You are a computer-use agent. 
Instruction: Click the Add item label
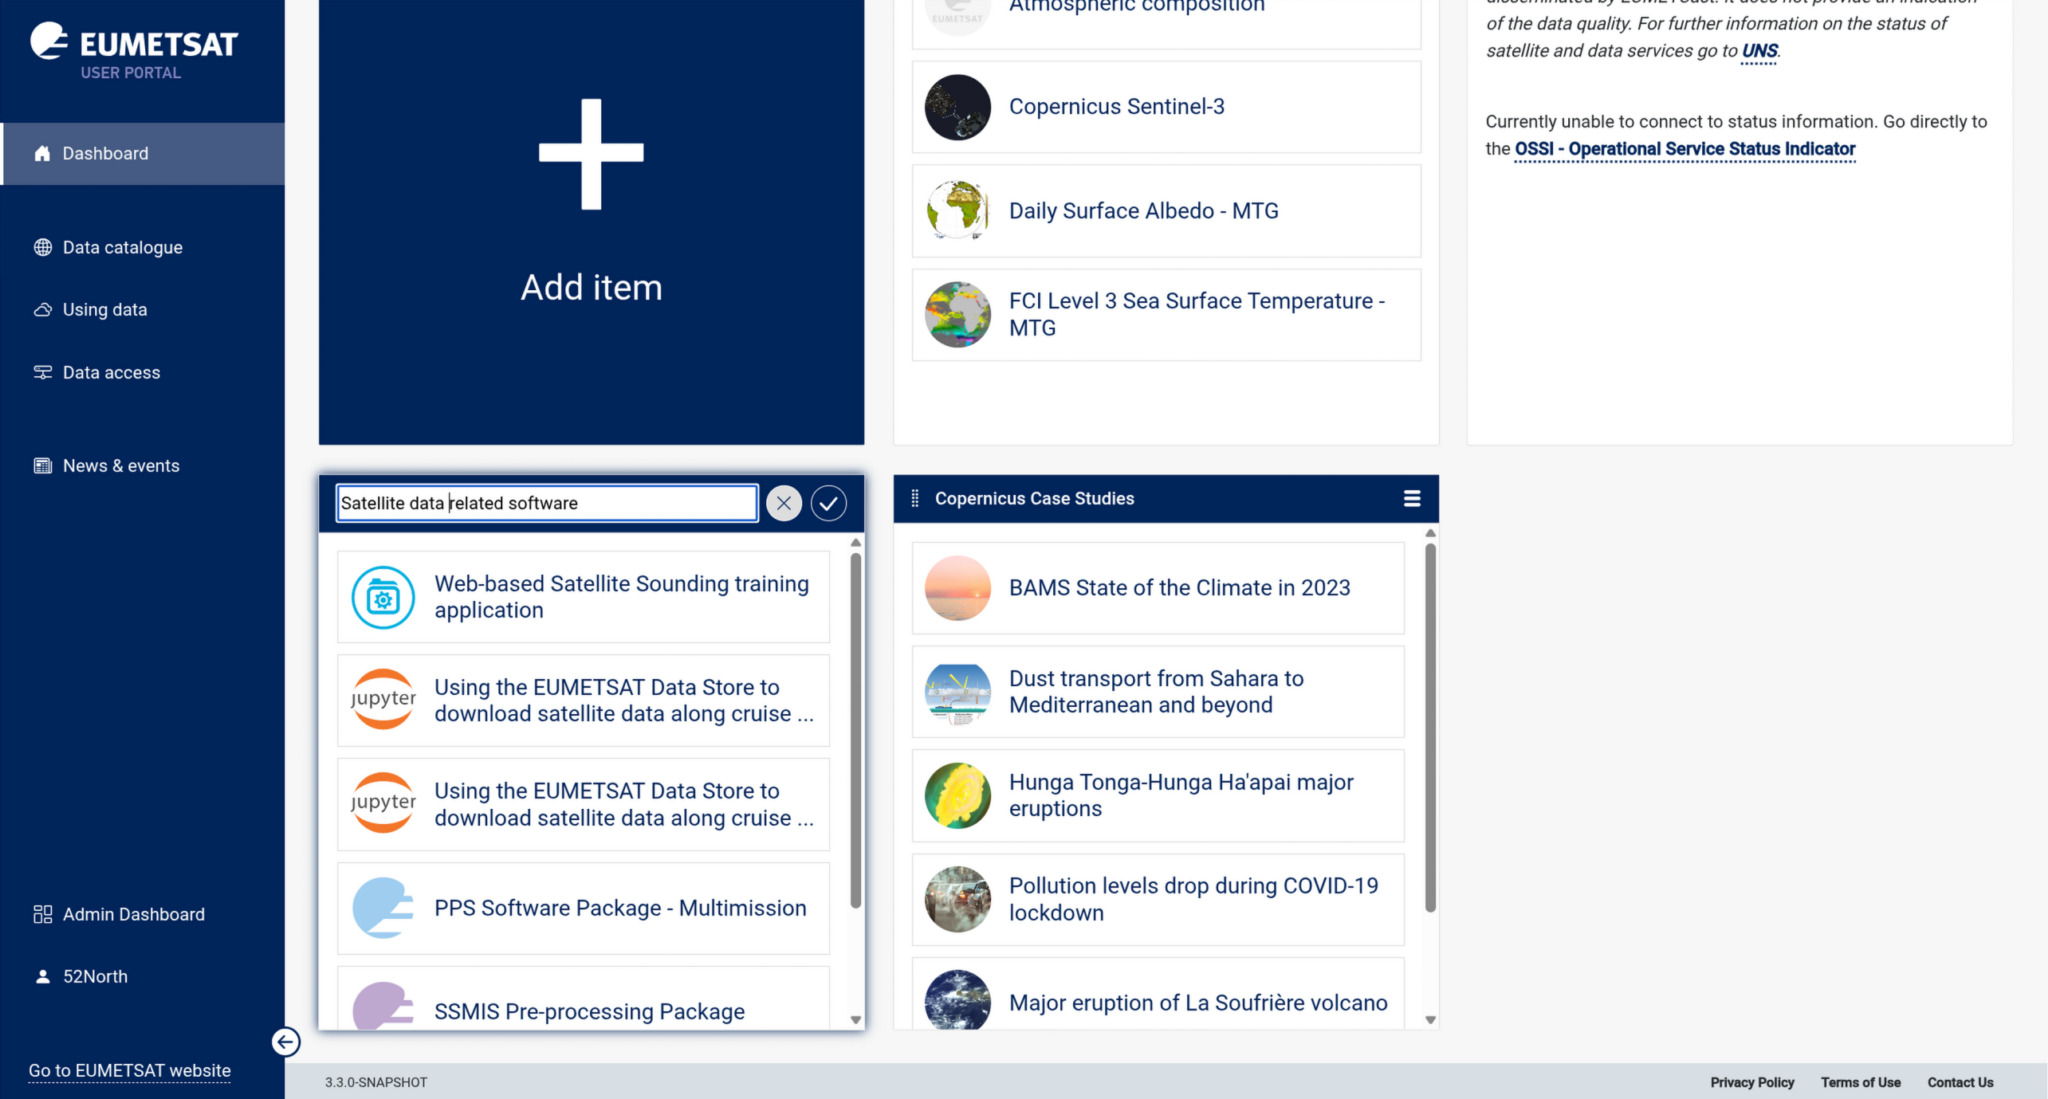pos(591,288)
